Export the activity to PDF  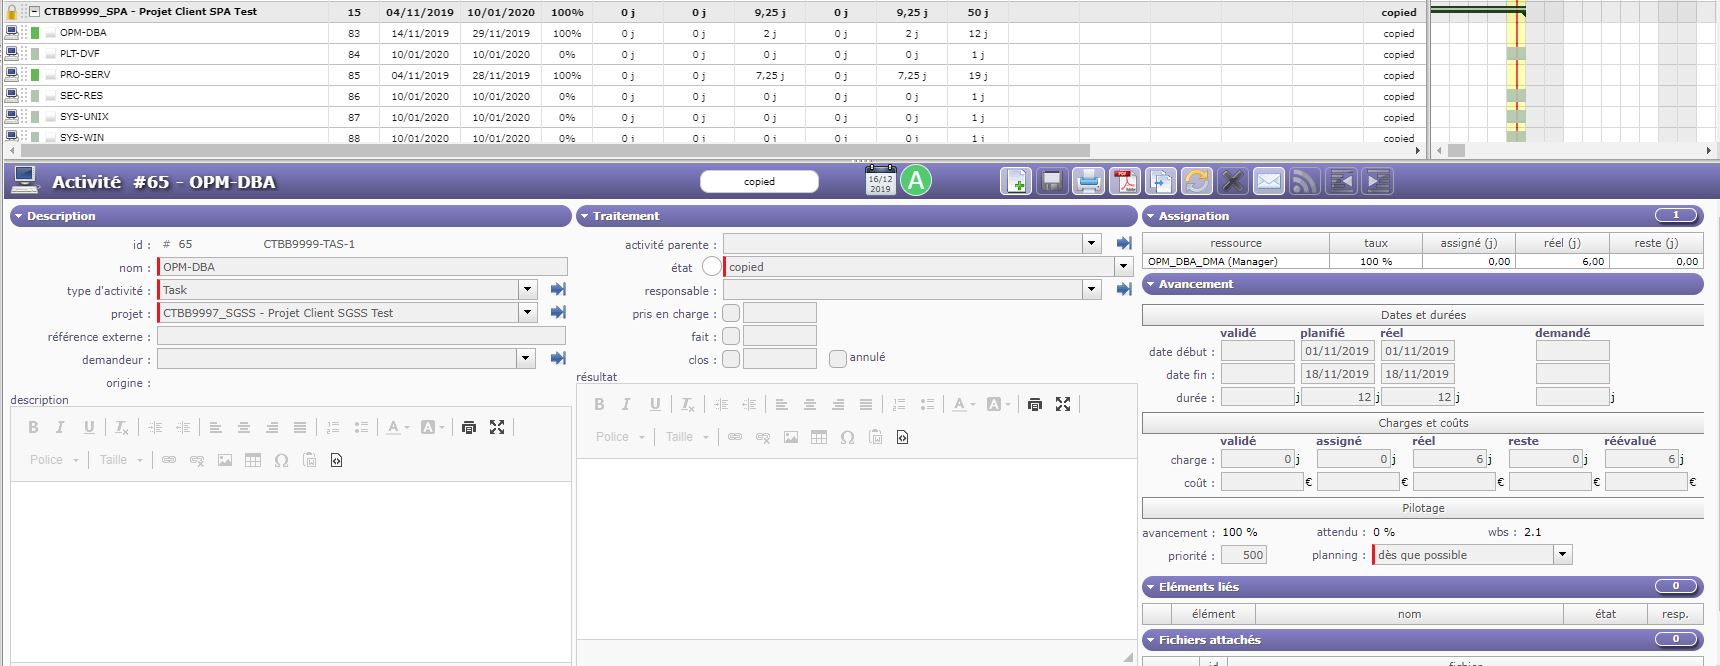click(x=1125, y=181)
